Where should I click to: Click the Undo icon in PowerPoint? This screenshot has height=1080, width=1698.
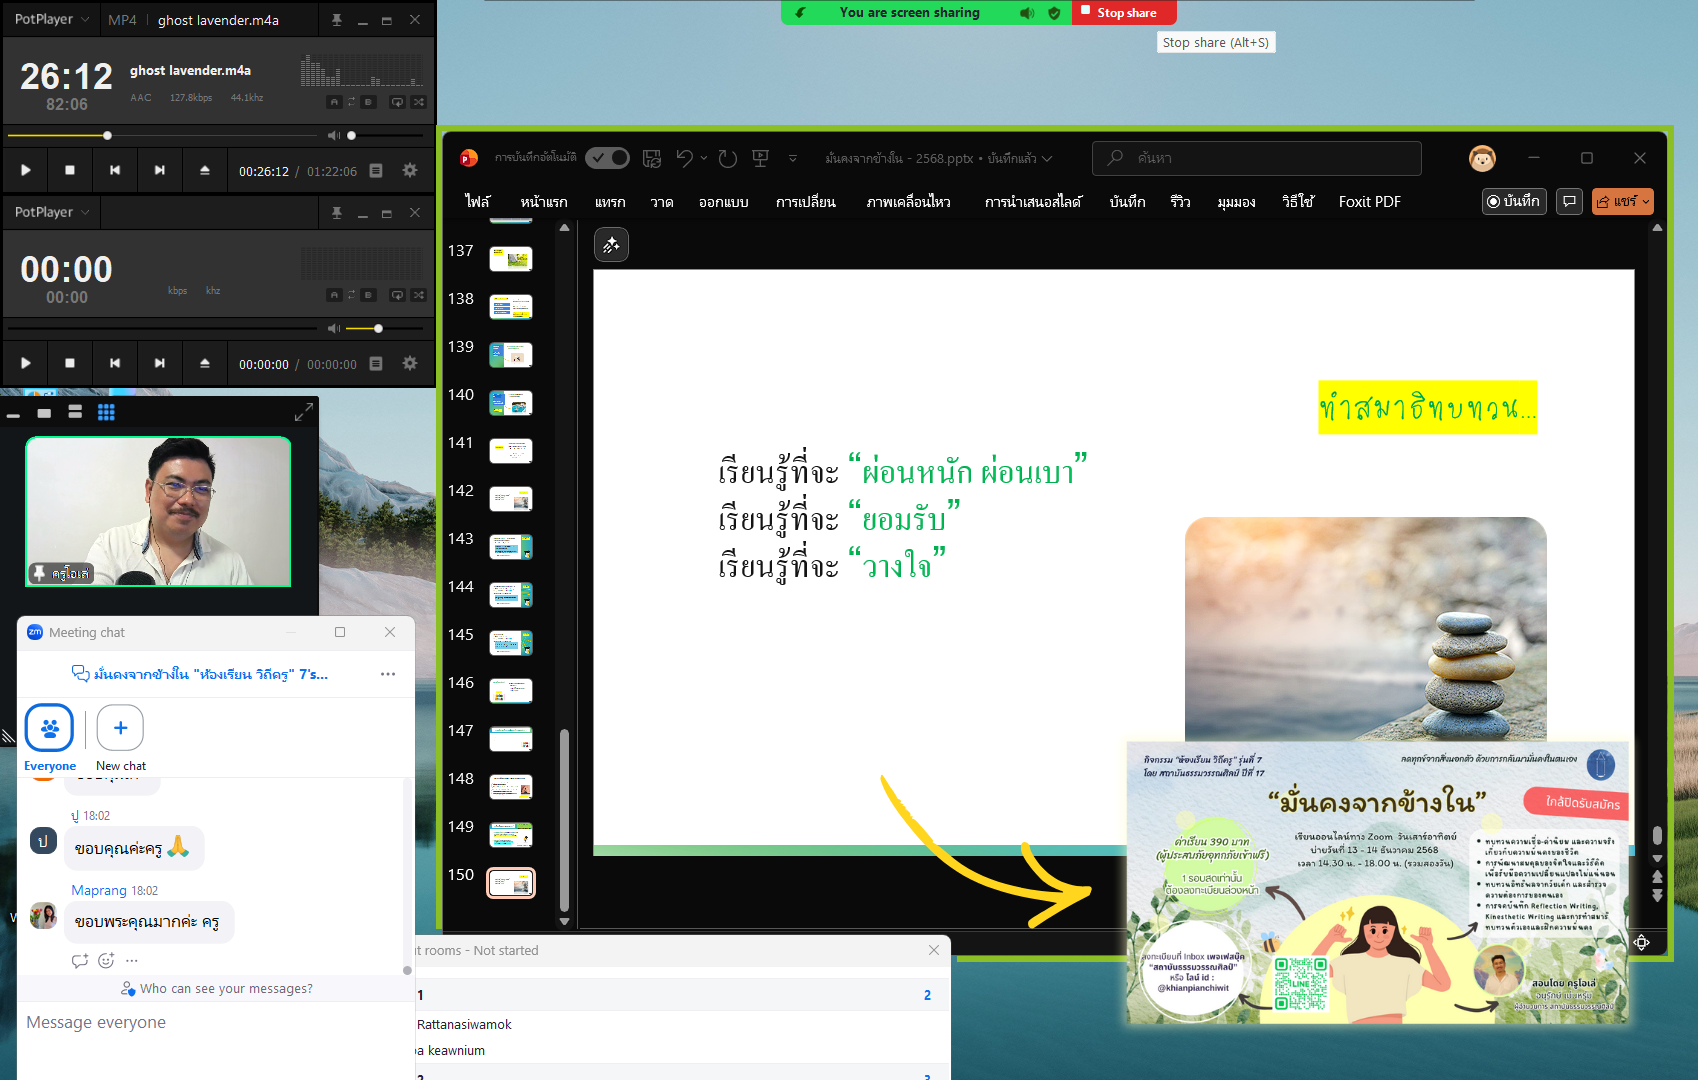click(684, 158)
